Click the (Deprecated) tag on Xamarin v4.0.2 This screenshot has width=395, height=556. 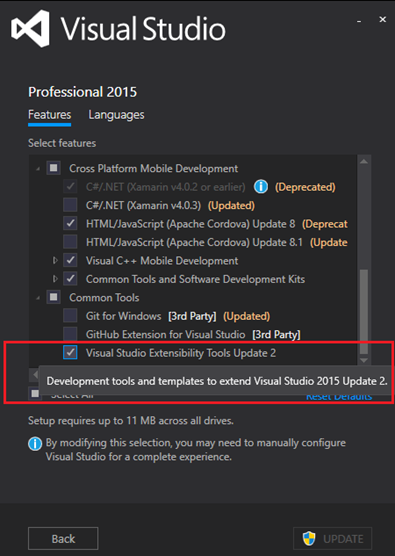pos(305,187)
